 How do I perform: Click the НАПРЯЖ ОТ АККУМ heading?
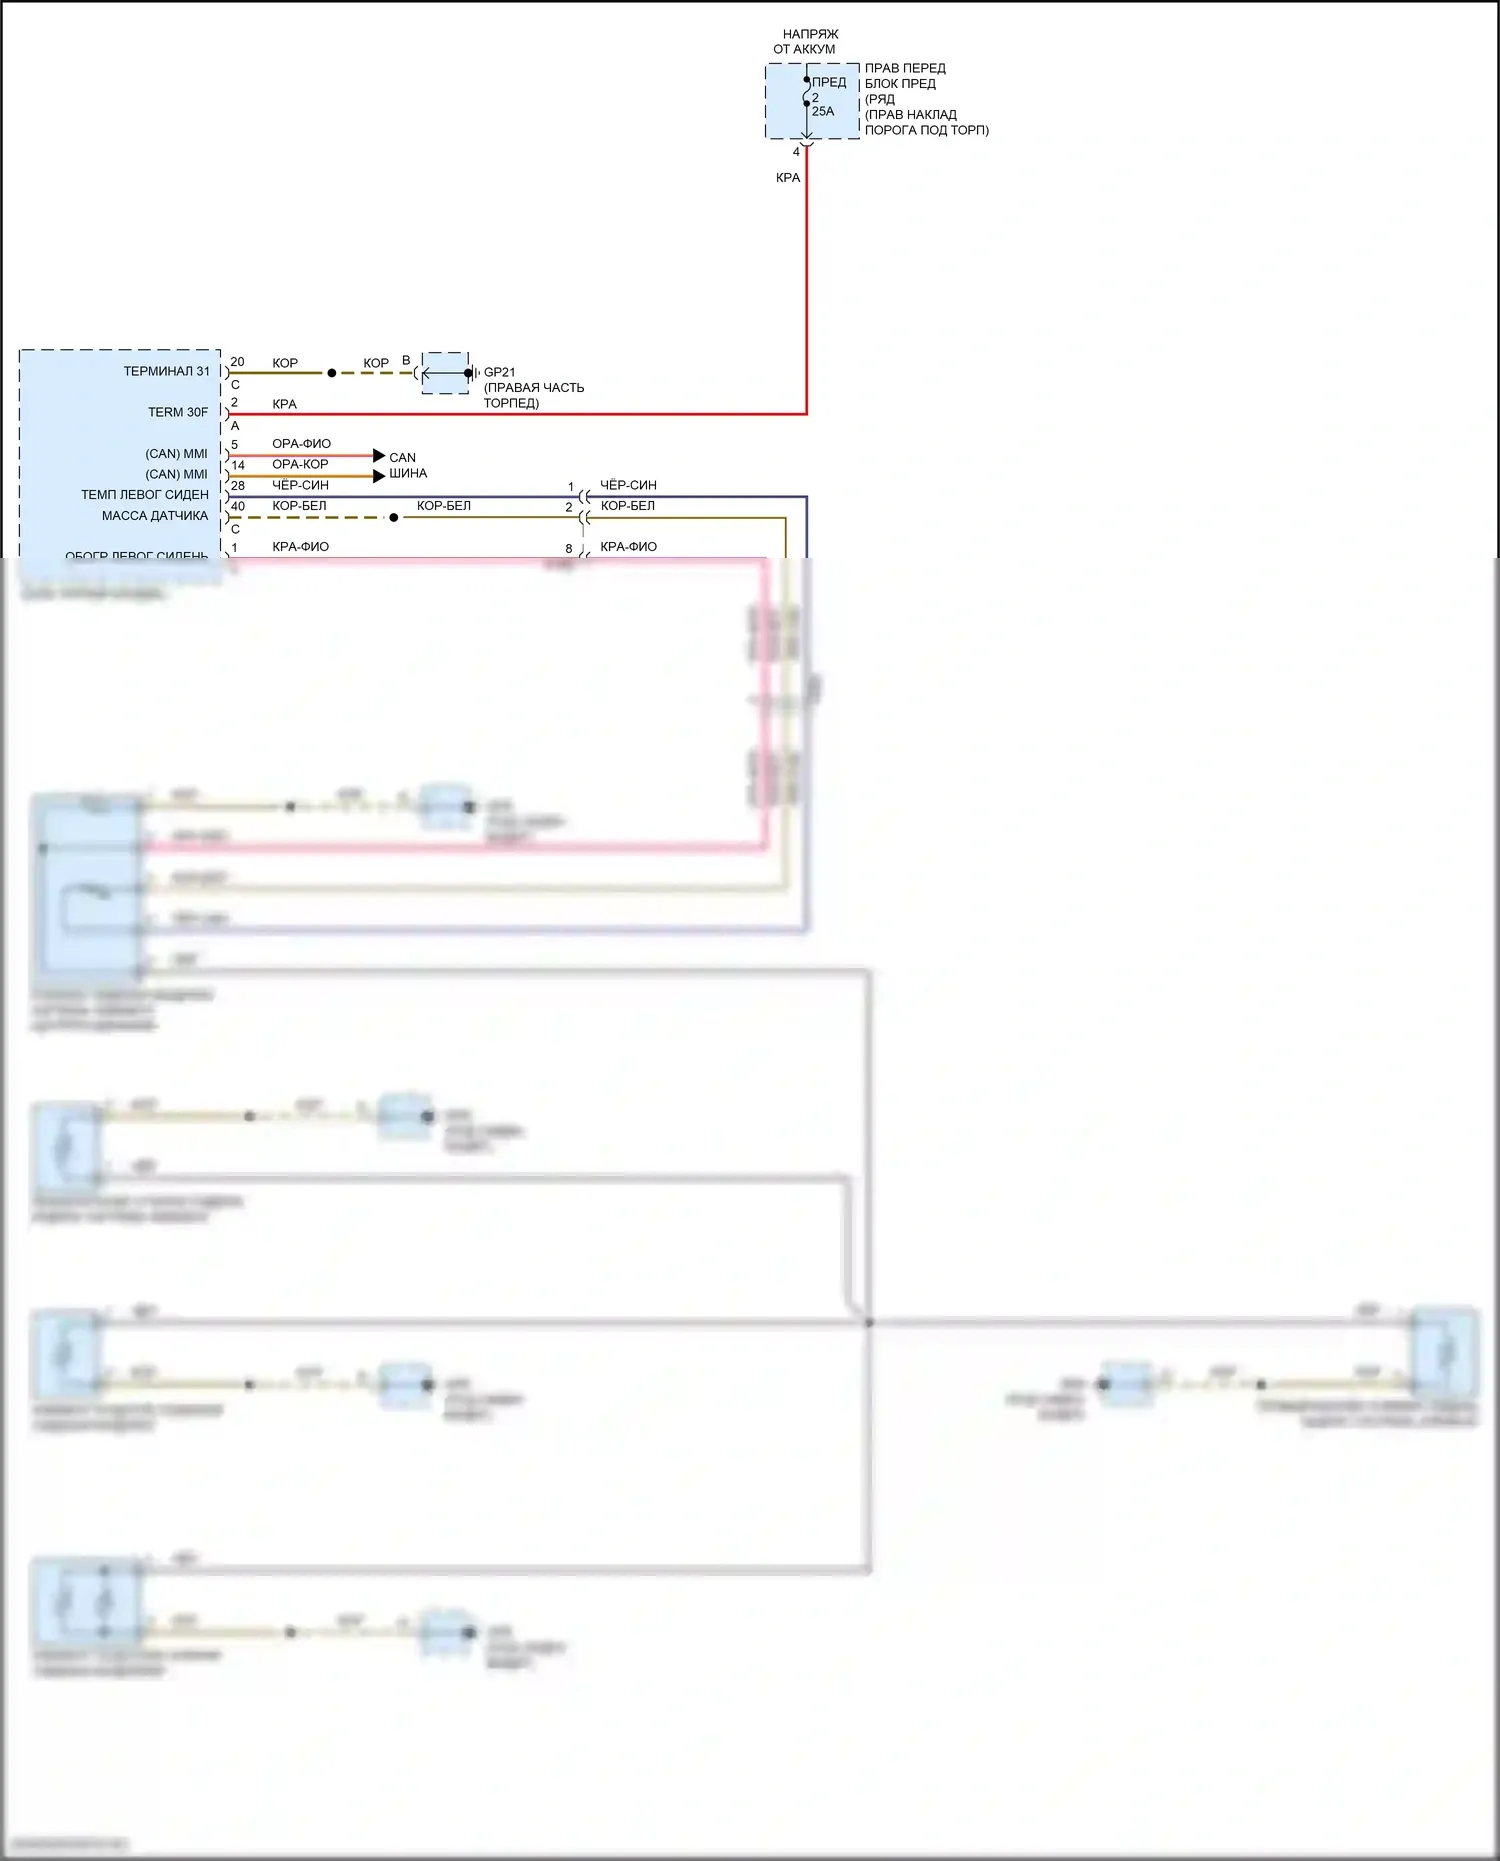806,41
